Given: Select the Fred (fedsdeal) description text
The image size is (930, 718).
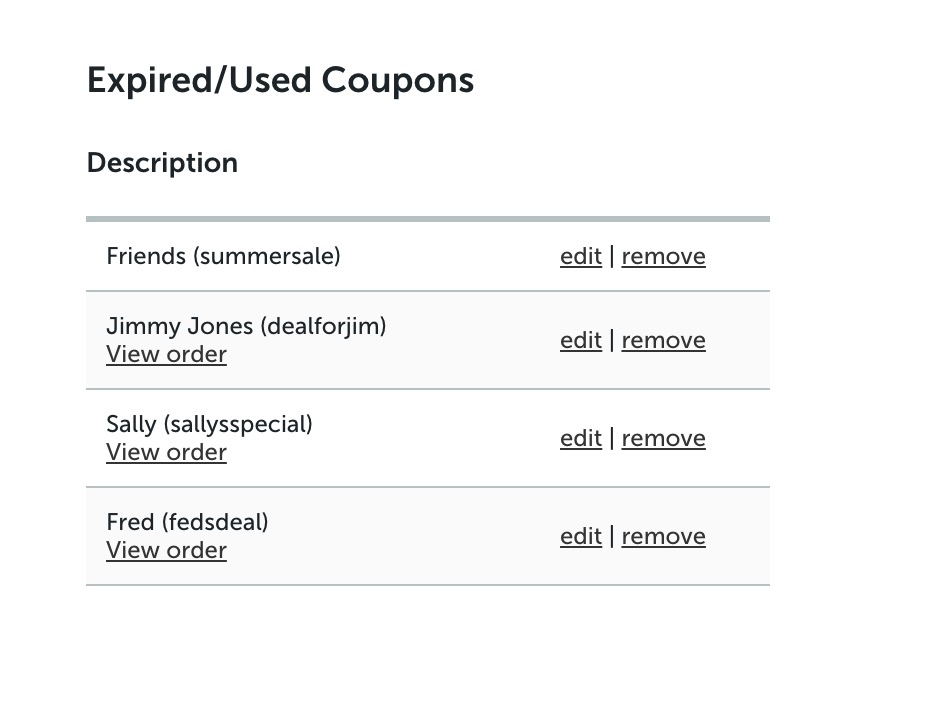Looking at the screenshot, I should [187, 522].
